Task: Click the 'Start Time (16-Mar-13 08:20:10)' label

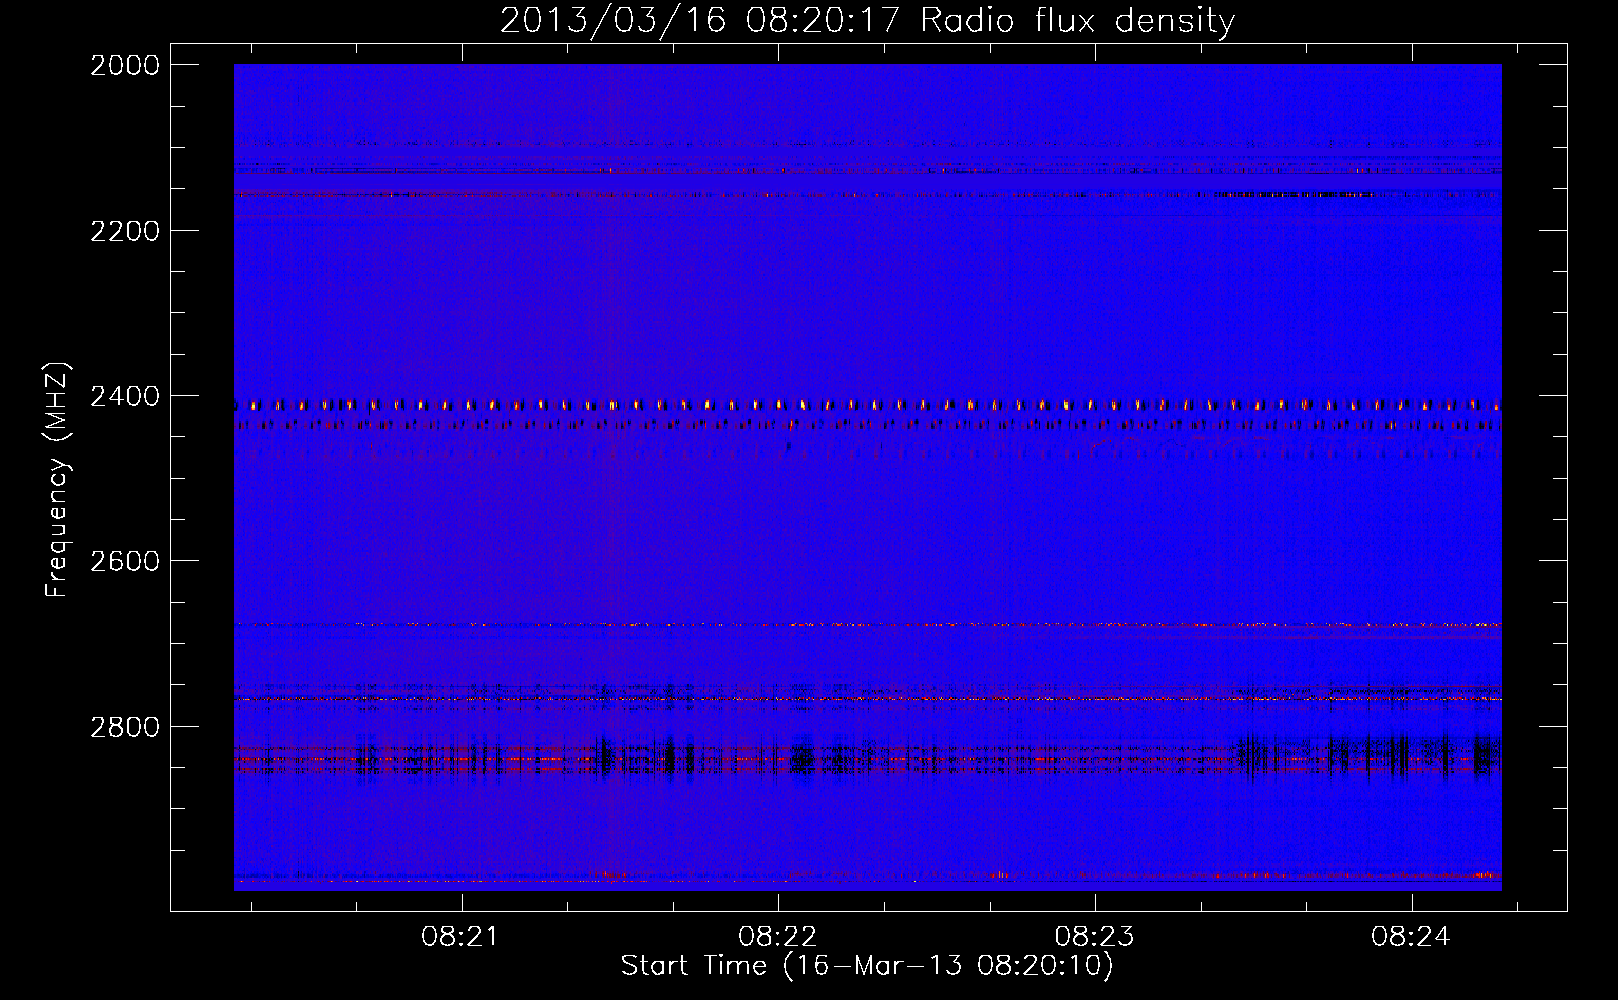Action: pyautogui.click(x=867, y=966)
